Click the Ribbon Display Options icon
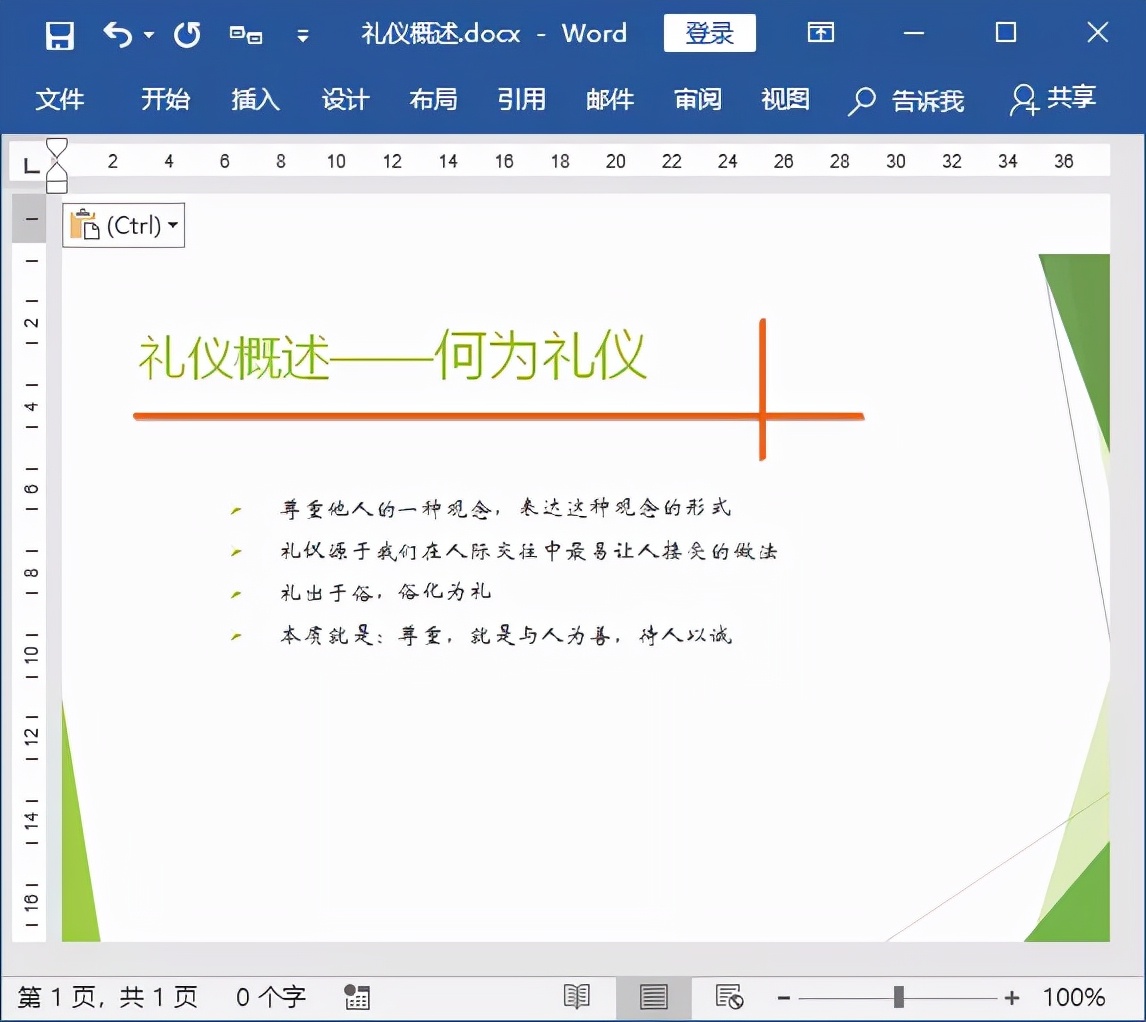The width and height of the screenshot is (1146, 1022). coord(820,33)
